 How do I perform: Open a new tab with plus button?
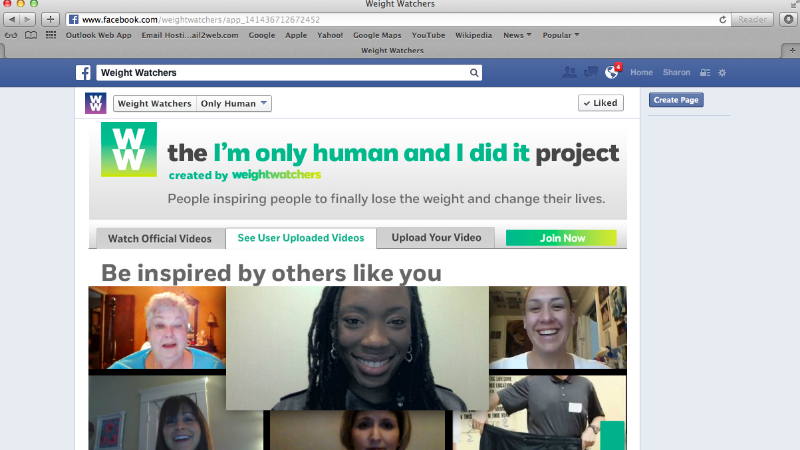792,51
